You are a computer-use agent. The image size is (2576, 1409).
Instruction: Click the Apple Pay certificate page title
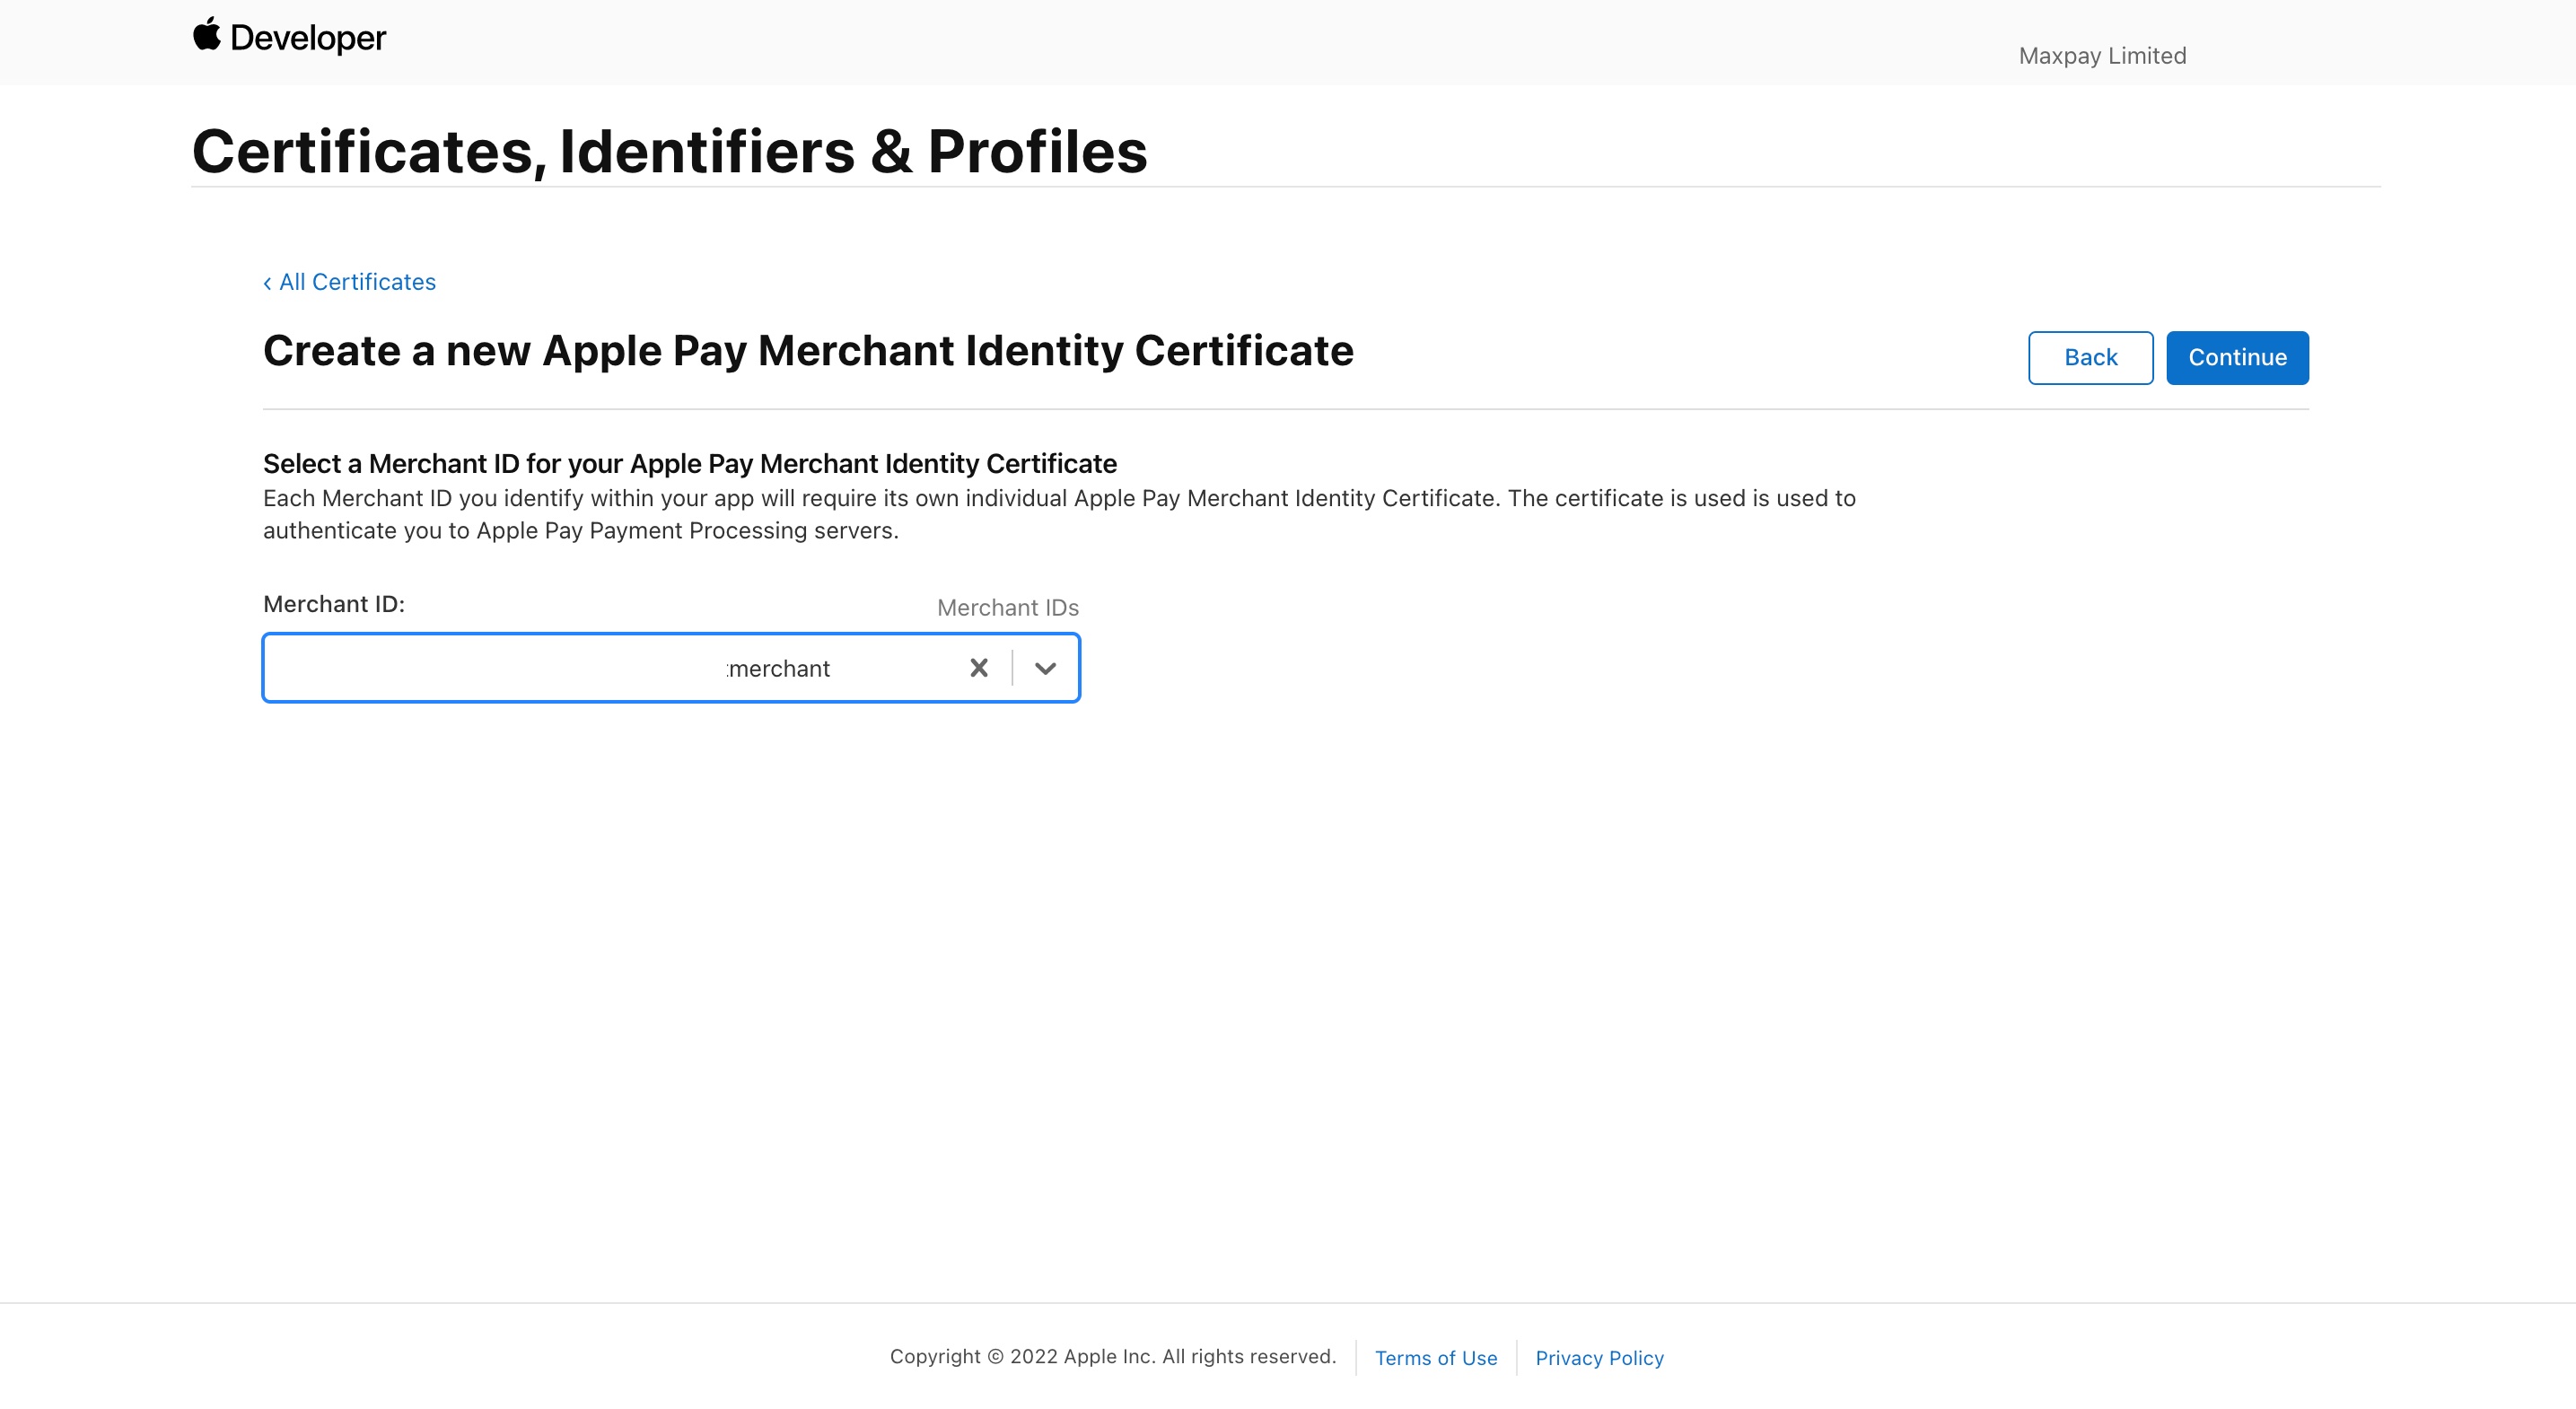click(808, 350)
